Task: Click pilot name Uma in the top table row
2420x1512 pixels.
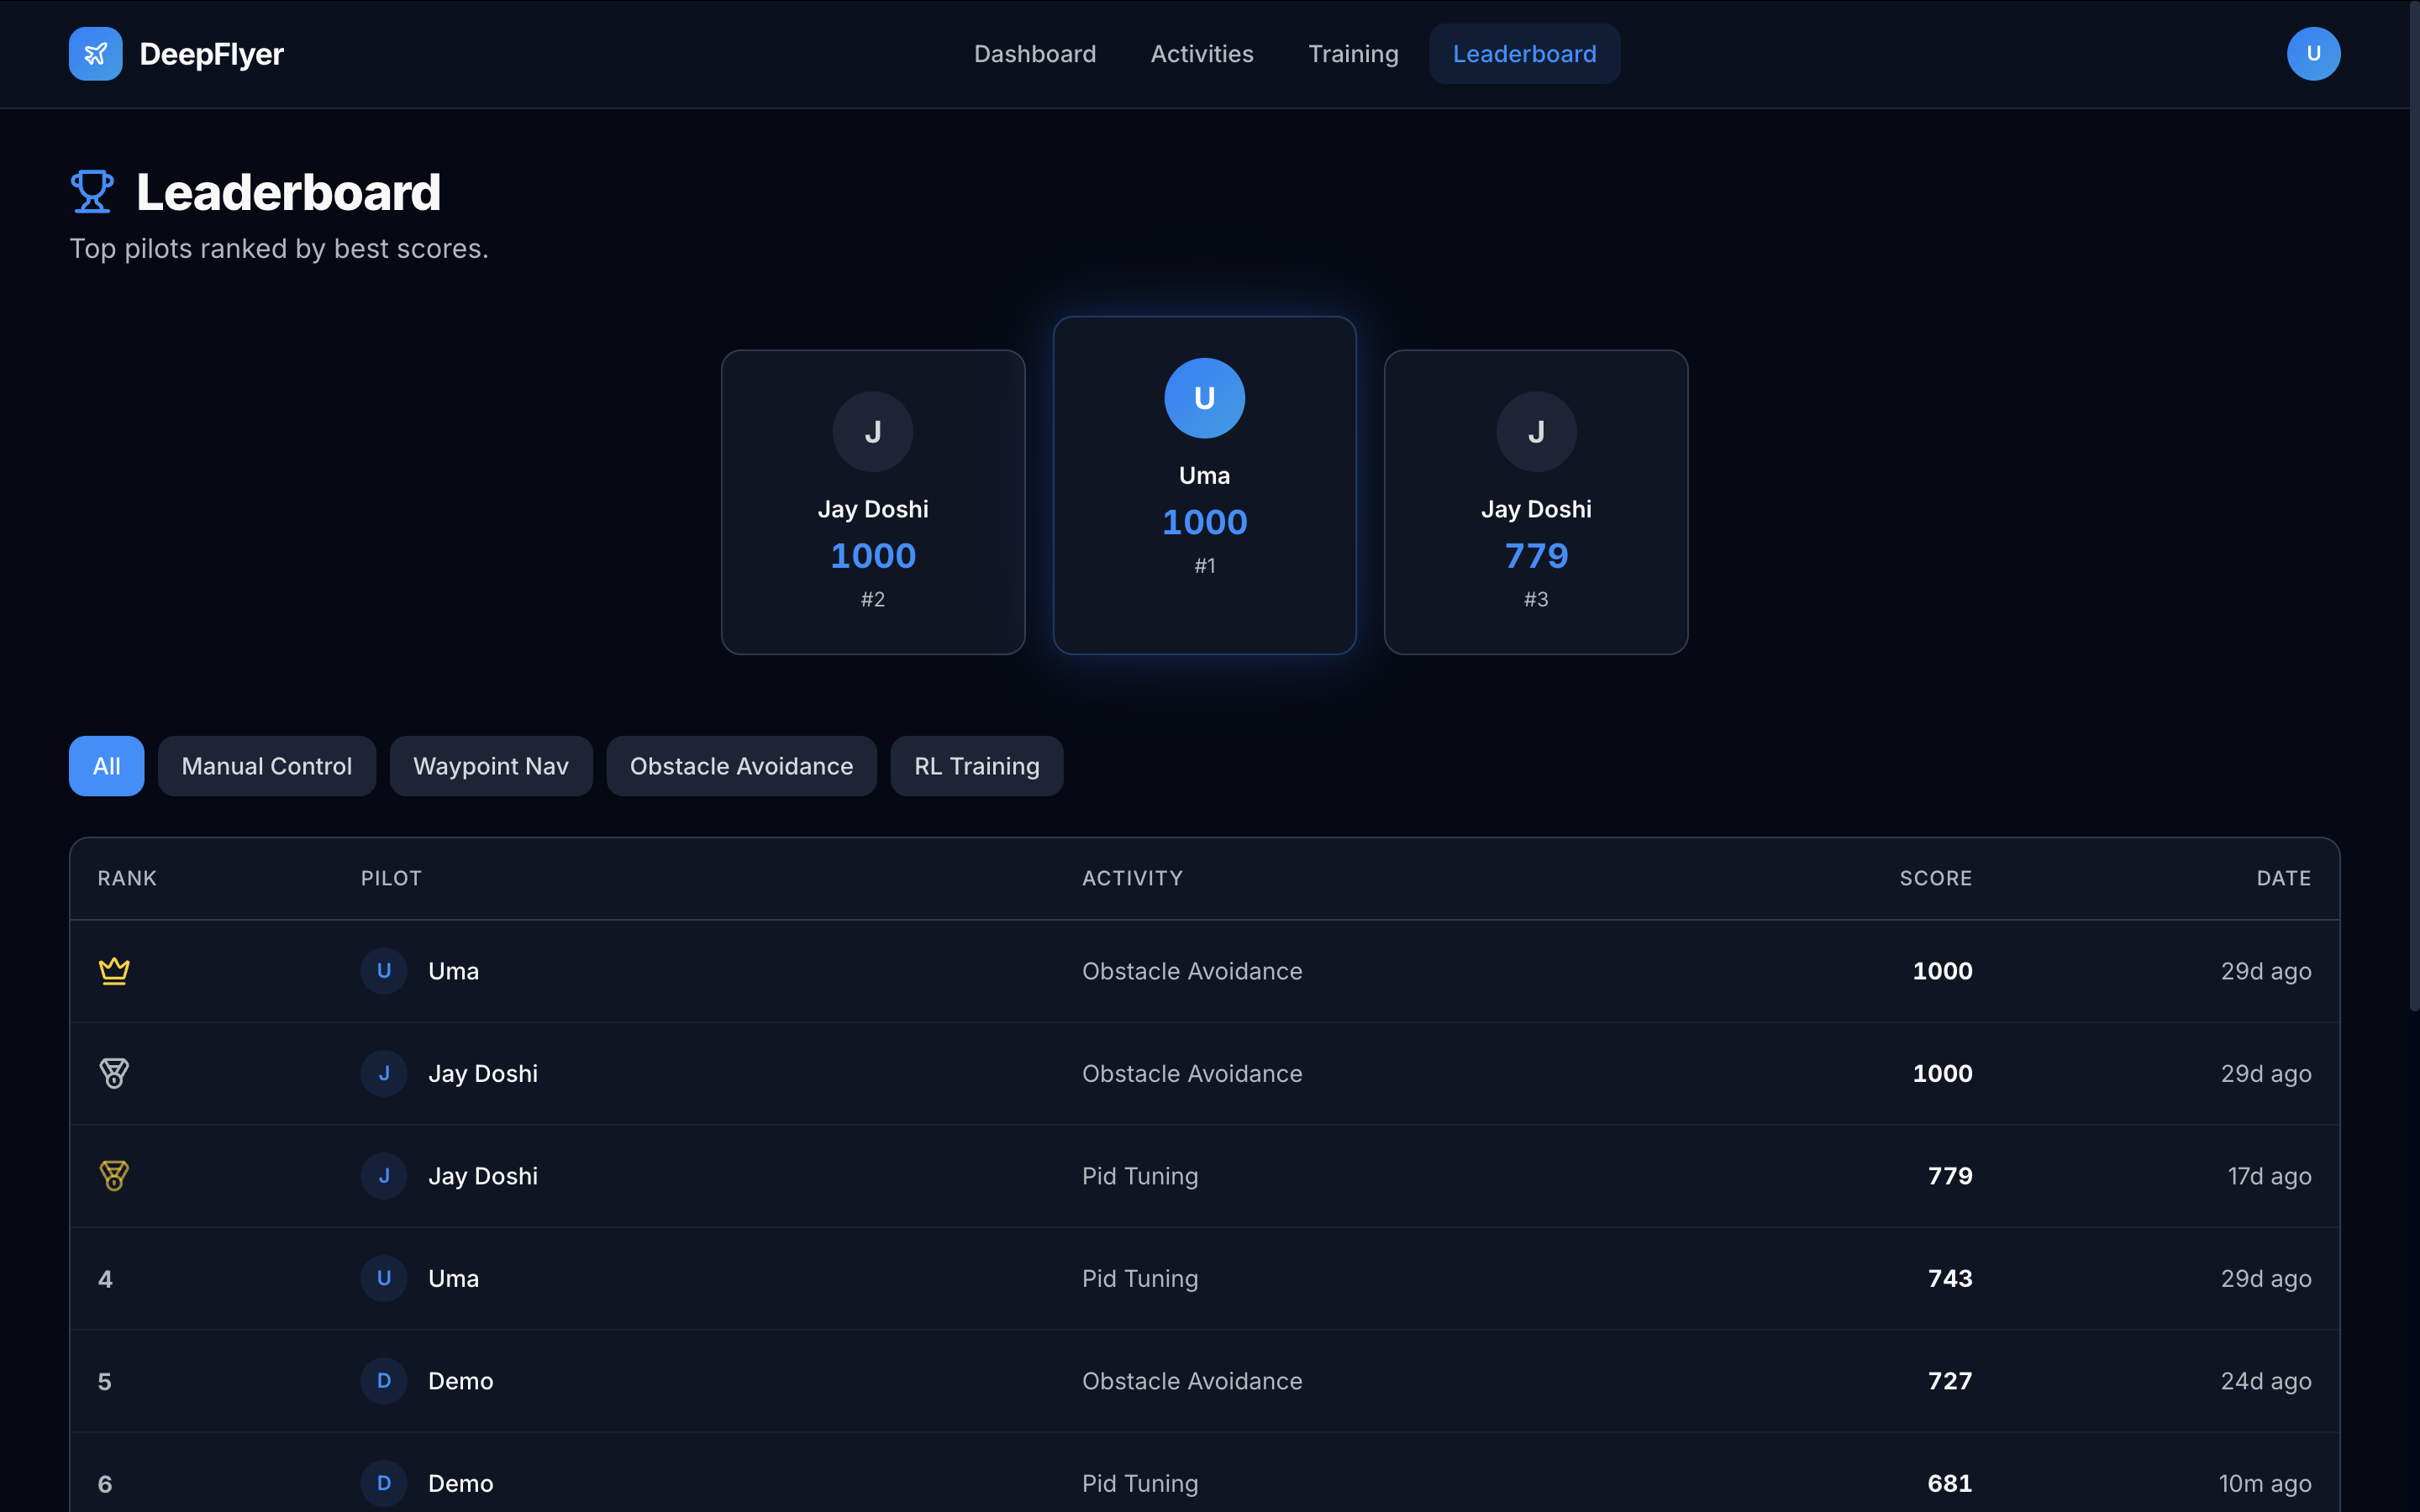Action: [453, 971]
